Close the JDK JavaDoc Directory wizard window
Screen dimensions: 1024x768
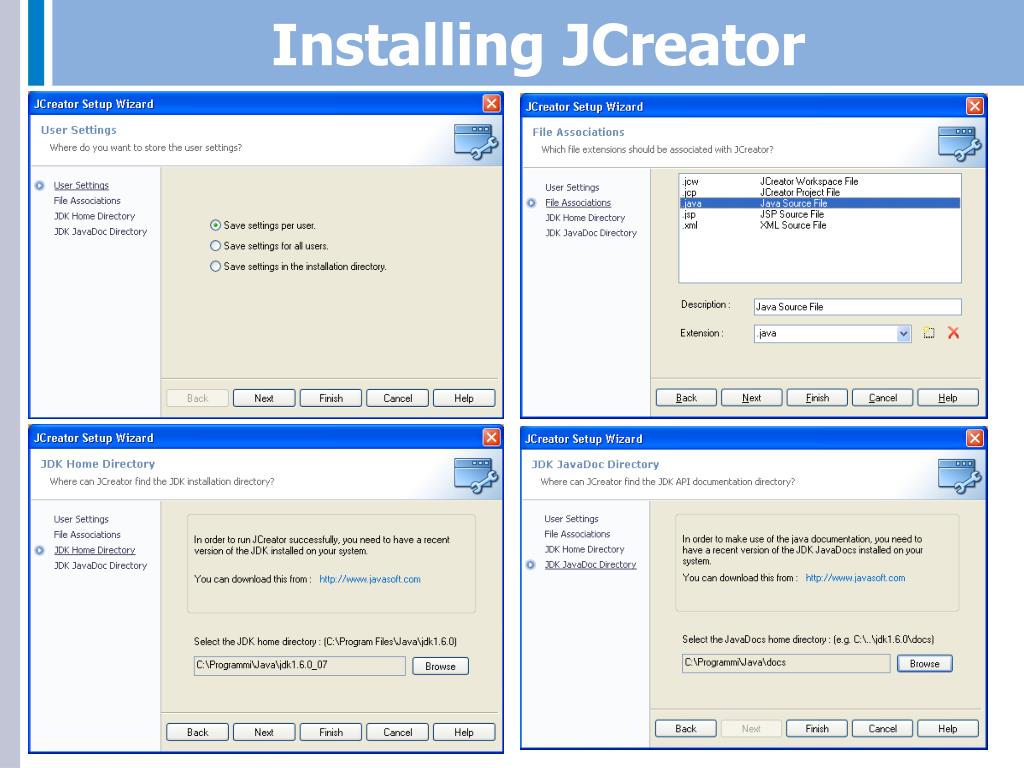pyautogui.click(x=974, y=438)
